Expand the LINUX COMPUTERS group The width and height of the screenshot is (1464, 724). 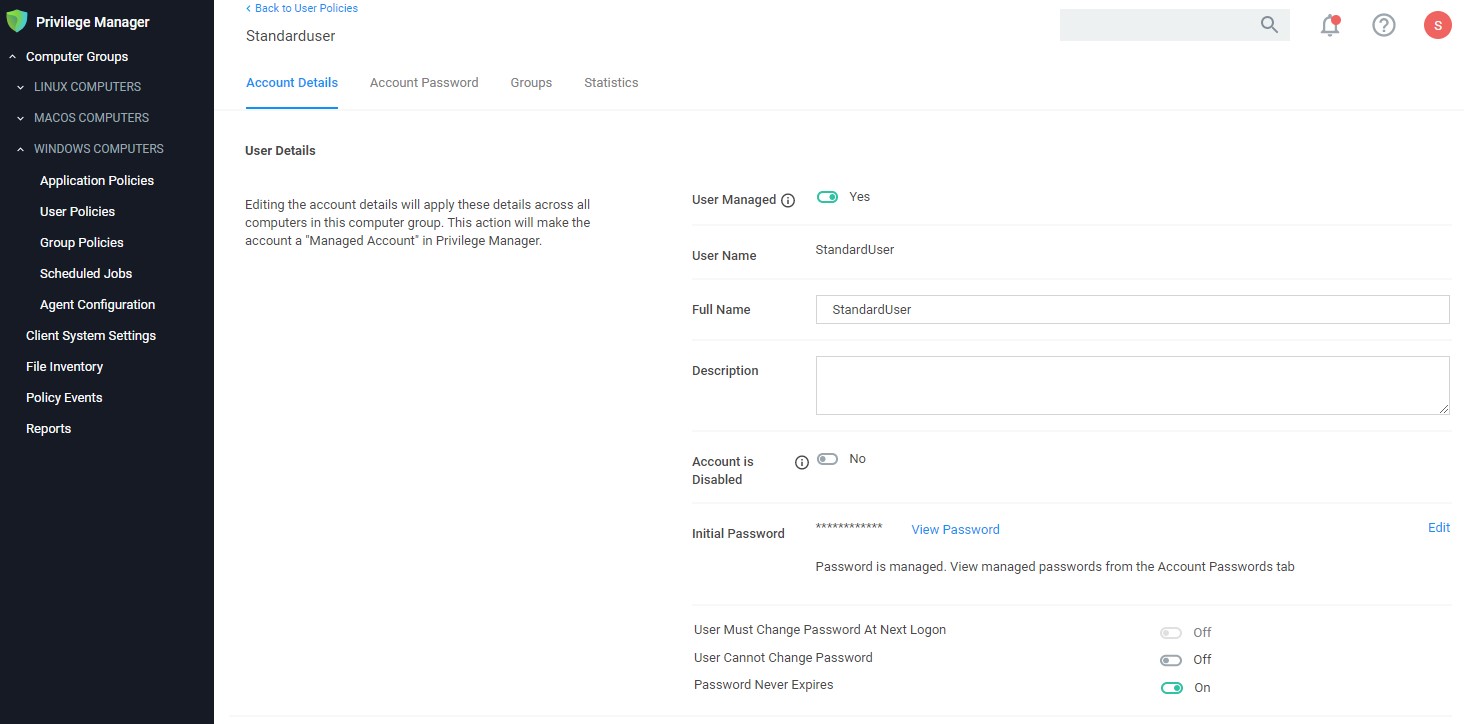click(x=20, y=87)
